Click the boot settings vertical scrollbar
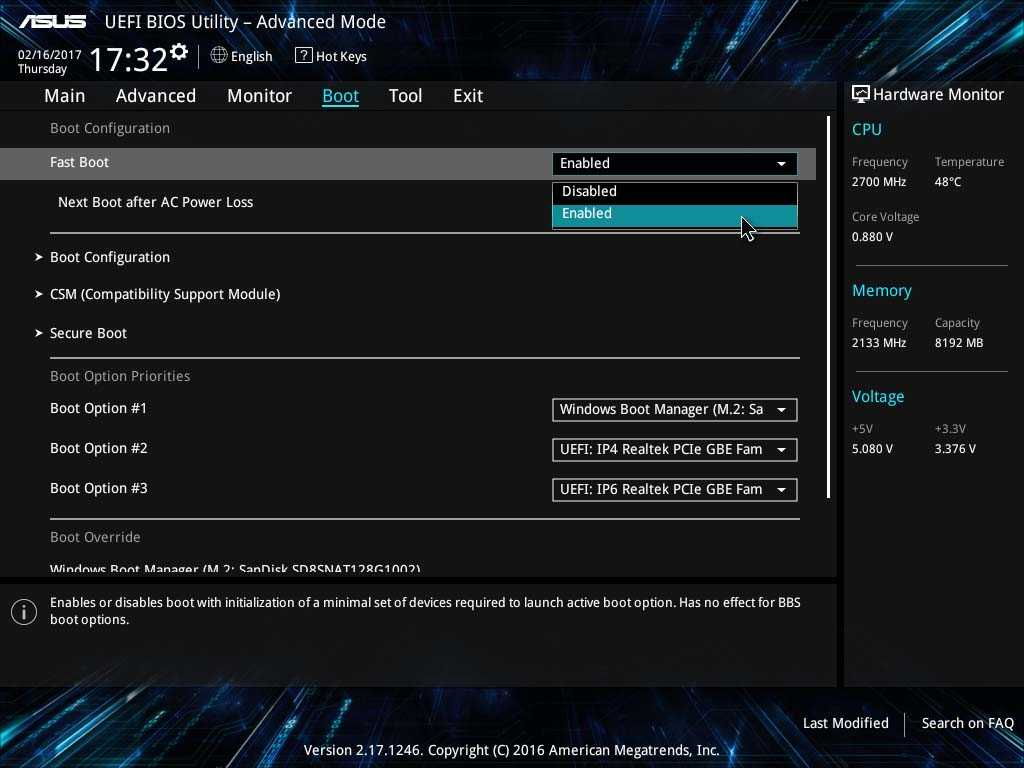The width and height of the screenshot is (1024, 768). [x=828, y=307]
